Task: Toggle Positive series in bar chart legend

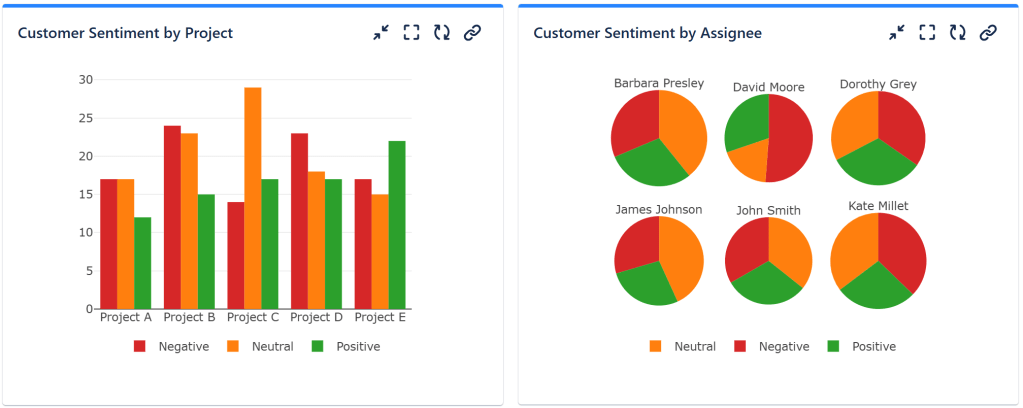Action: [346, 346]
